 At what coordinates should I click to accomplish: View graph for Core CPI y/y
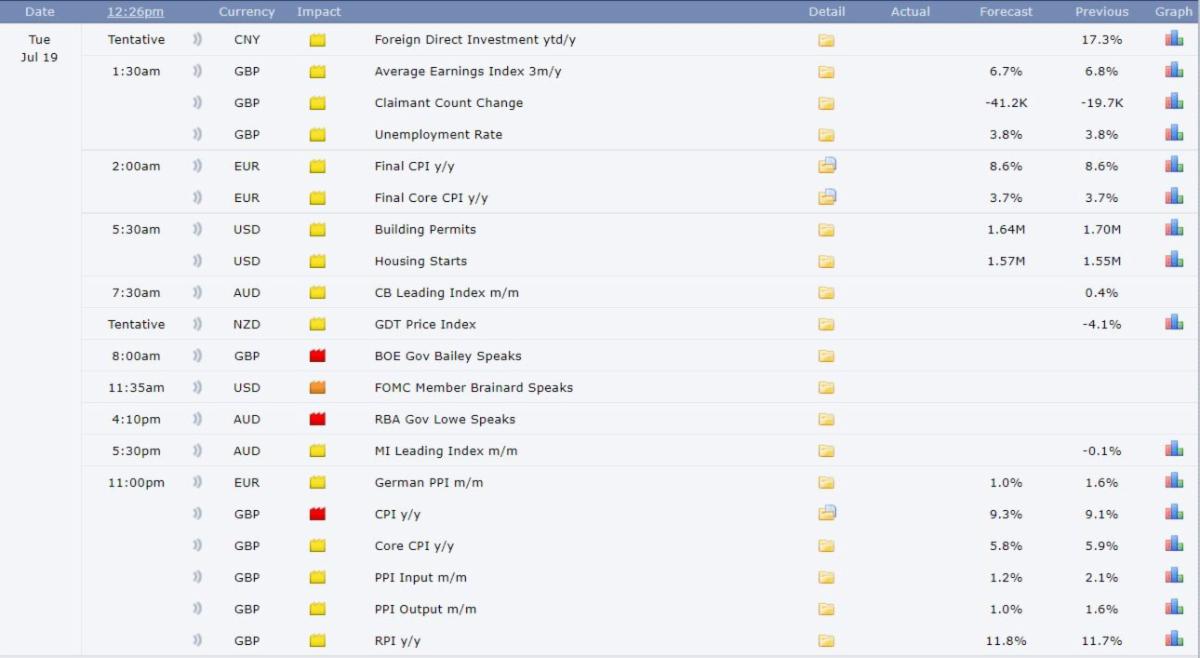point(1174,544)
